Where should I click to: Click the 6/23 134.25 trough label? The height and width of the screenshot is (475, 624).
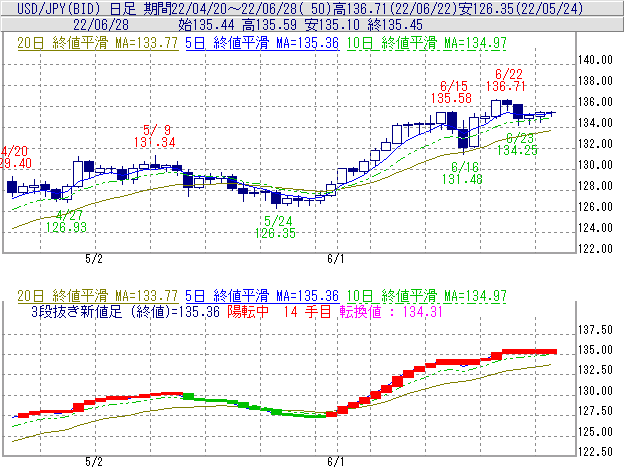point(517,144)
